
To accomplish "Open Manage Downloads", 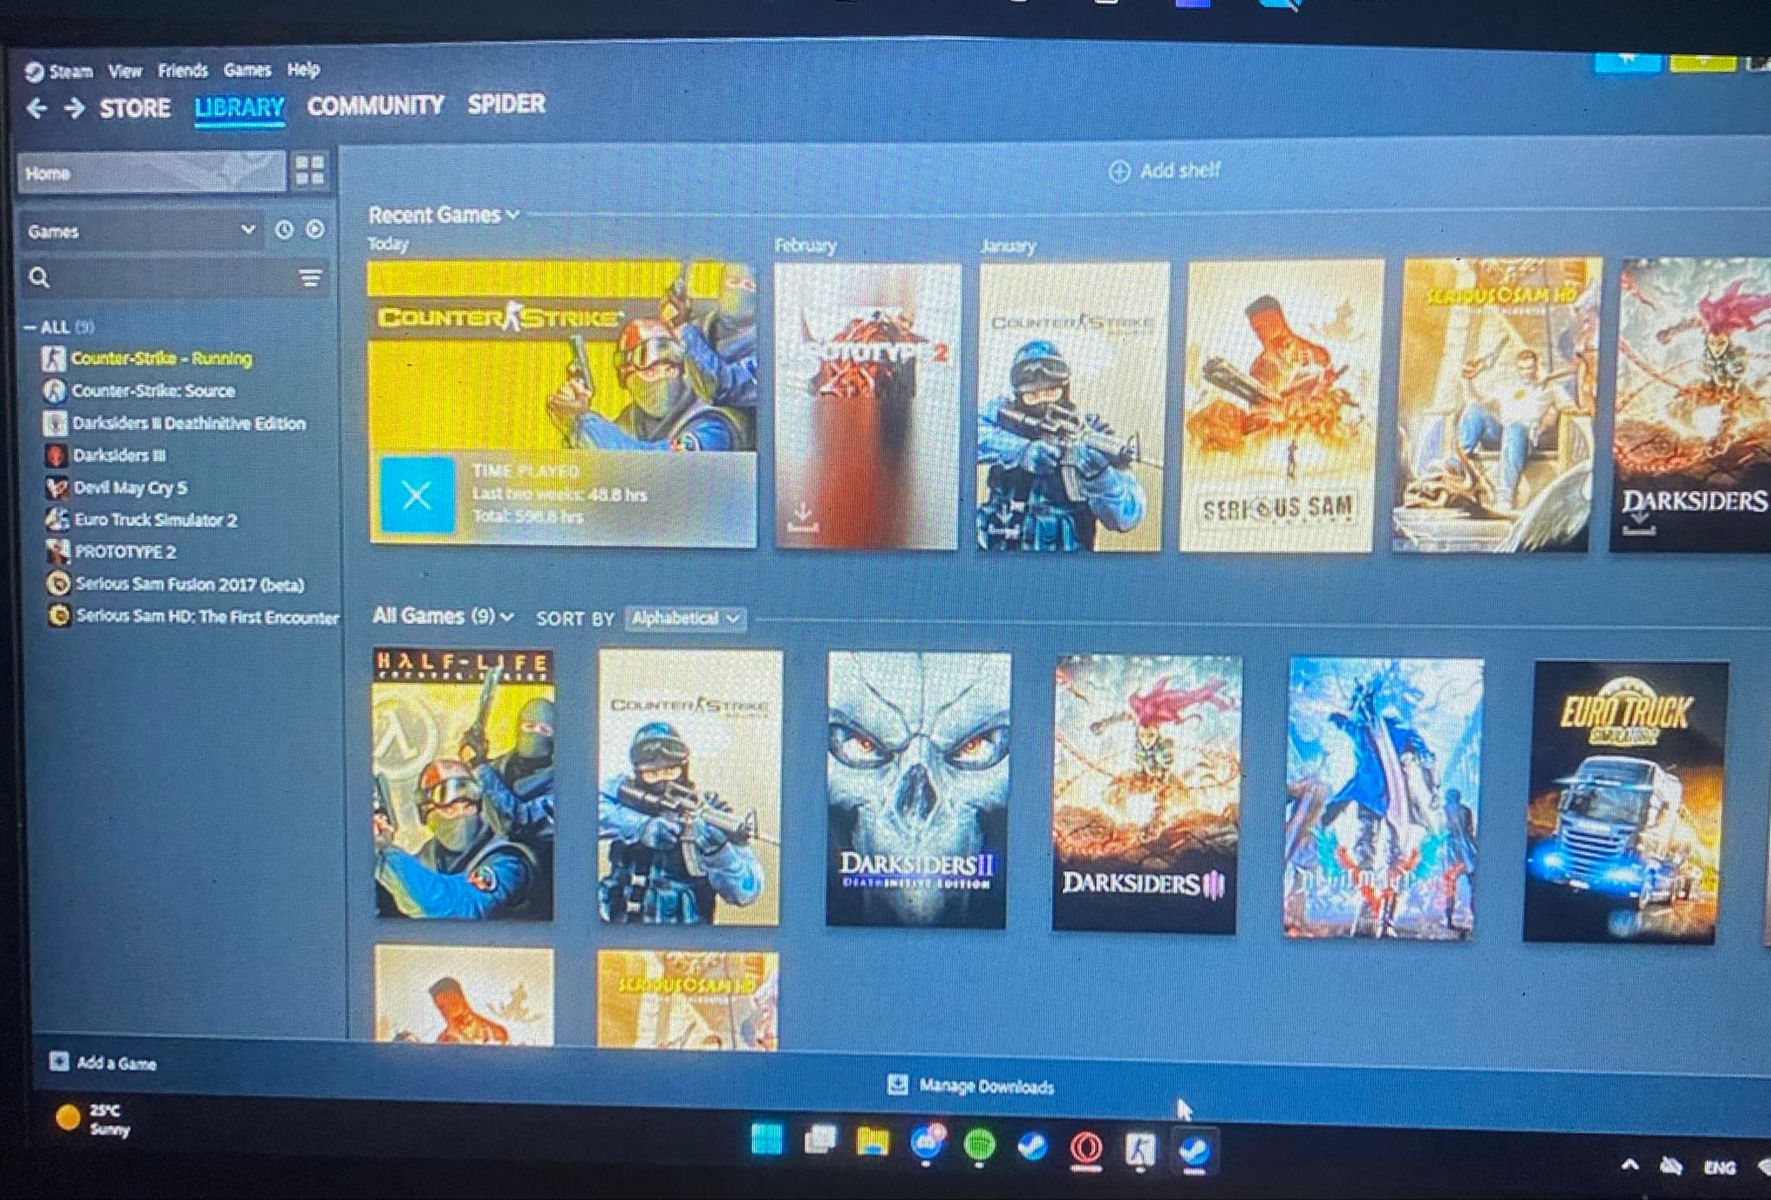I will coord(971,1086).
